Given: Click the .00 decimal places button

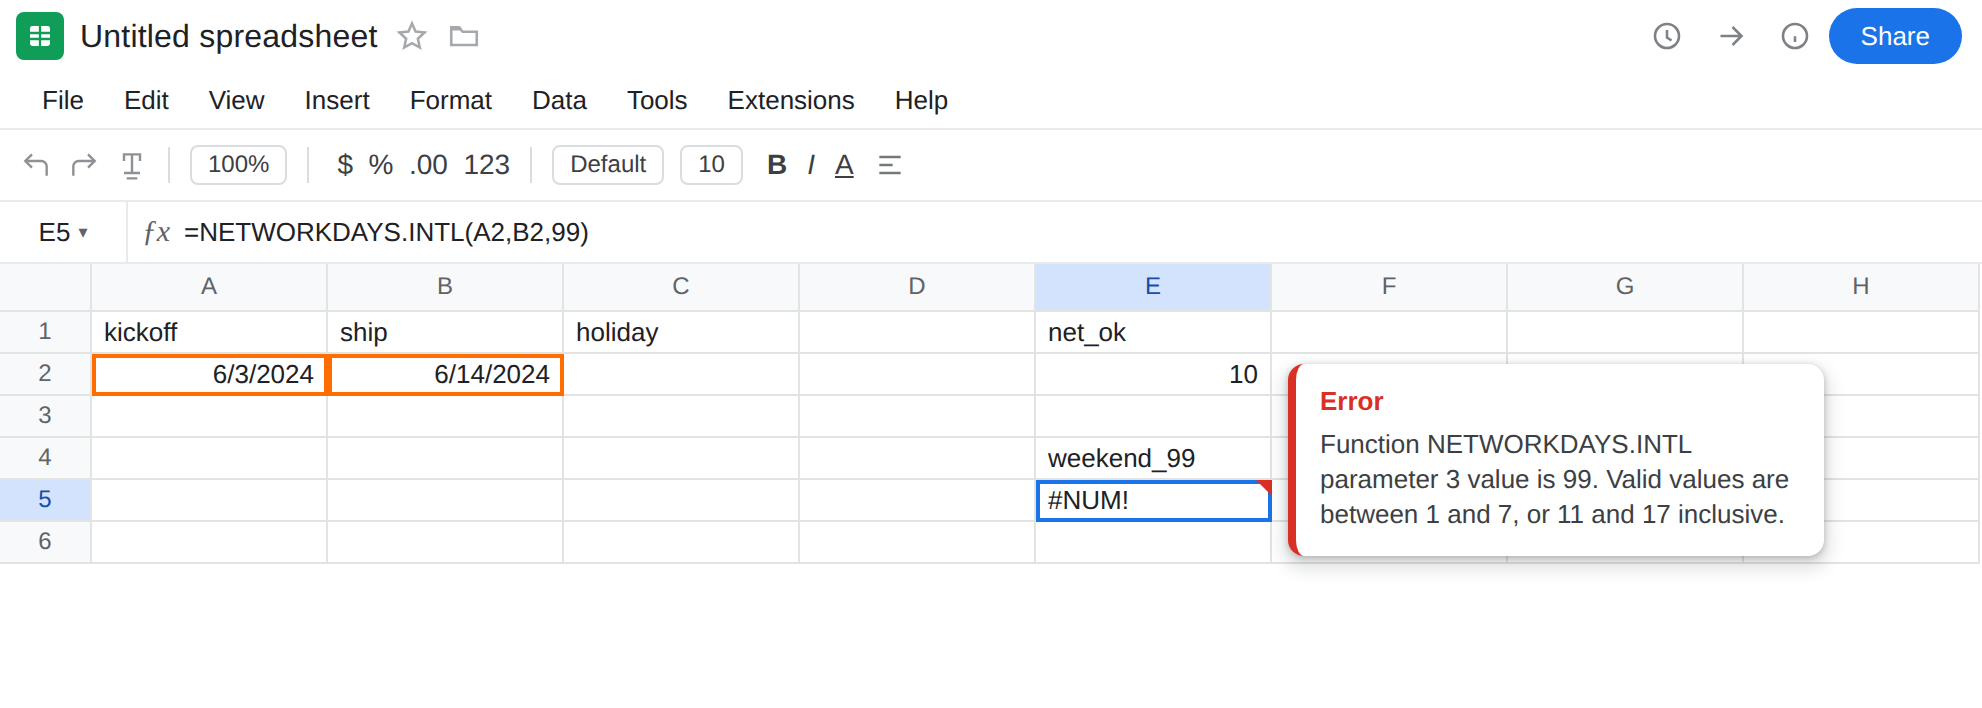Looking at the screenshot, I should 428,165.
